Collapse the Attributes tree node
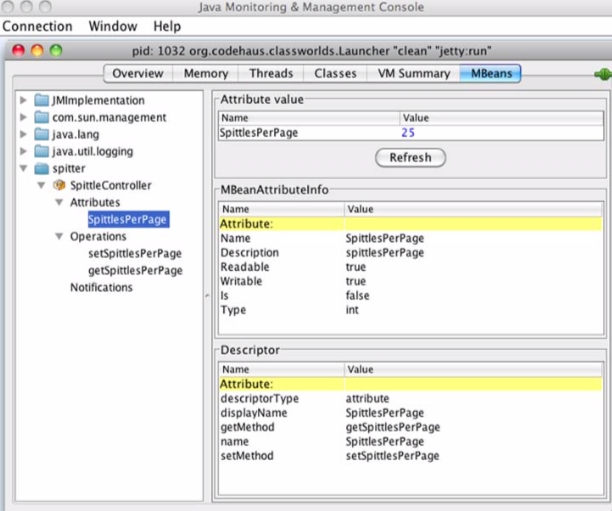612x511 pixels. (x=59, y=203)
